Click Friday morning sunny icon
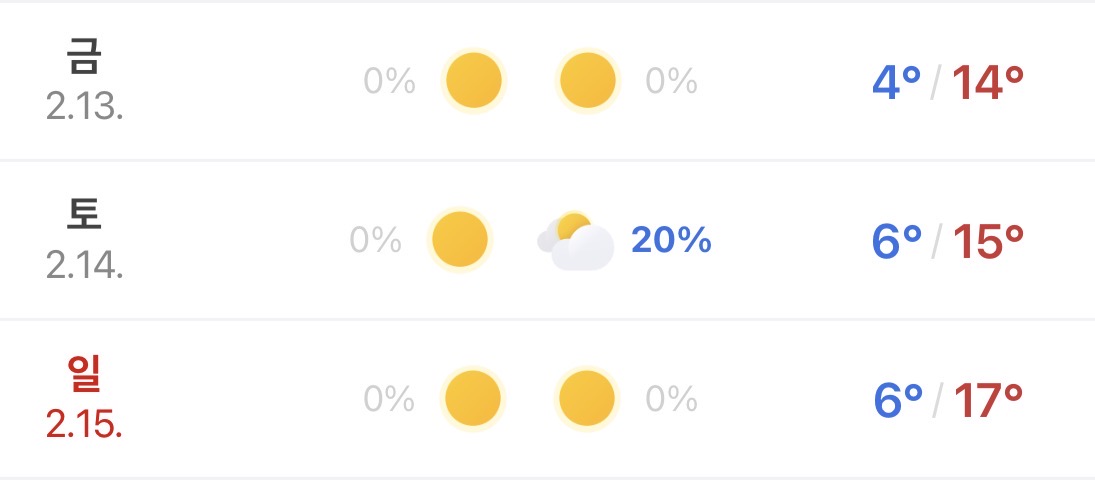Screen dimensions: 1095x481 coord(473,81)
